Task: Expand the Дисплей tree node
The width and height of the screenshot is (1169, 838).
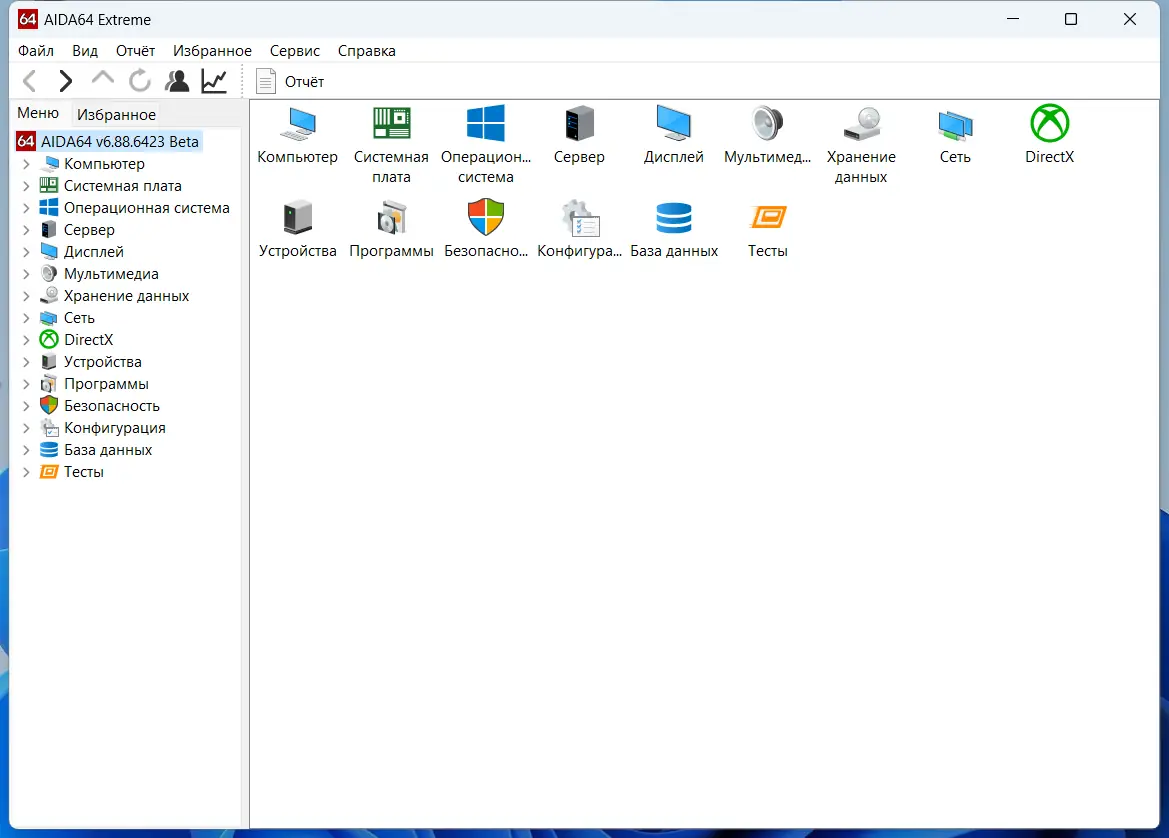Action: 26,252
